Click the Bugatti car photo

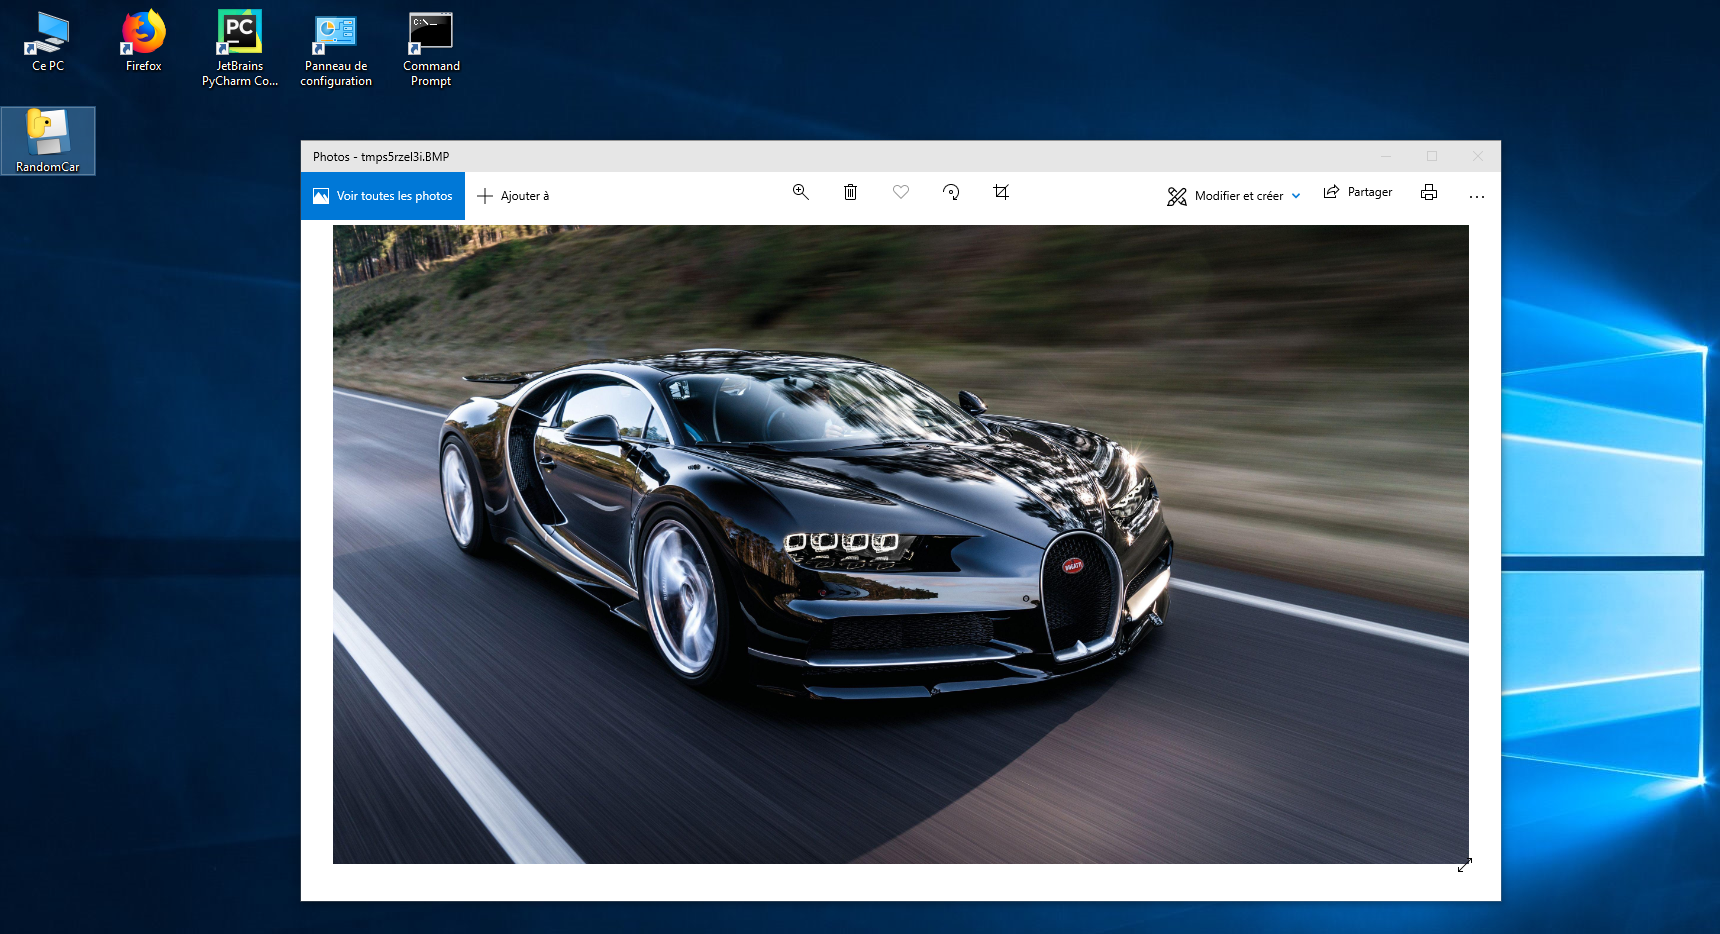tap(900, 544)
